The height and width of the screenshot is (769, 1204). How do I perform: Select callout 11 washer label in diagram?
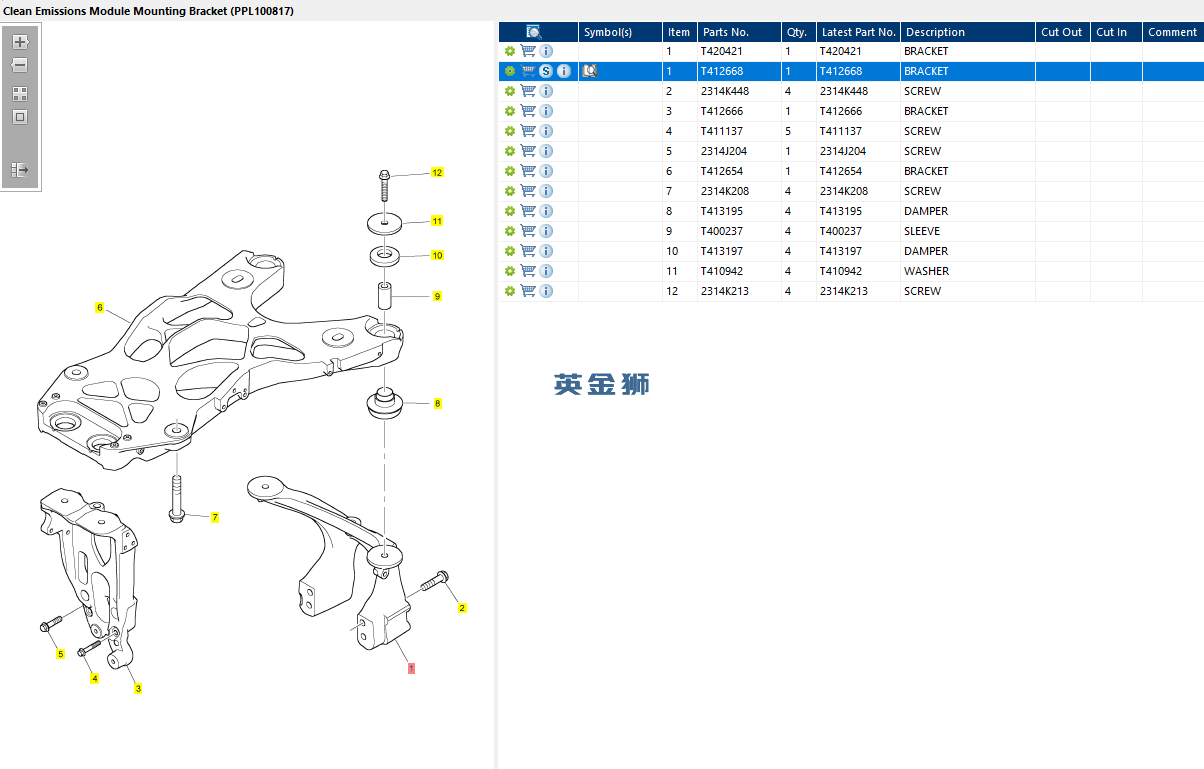(437, 221)
